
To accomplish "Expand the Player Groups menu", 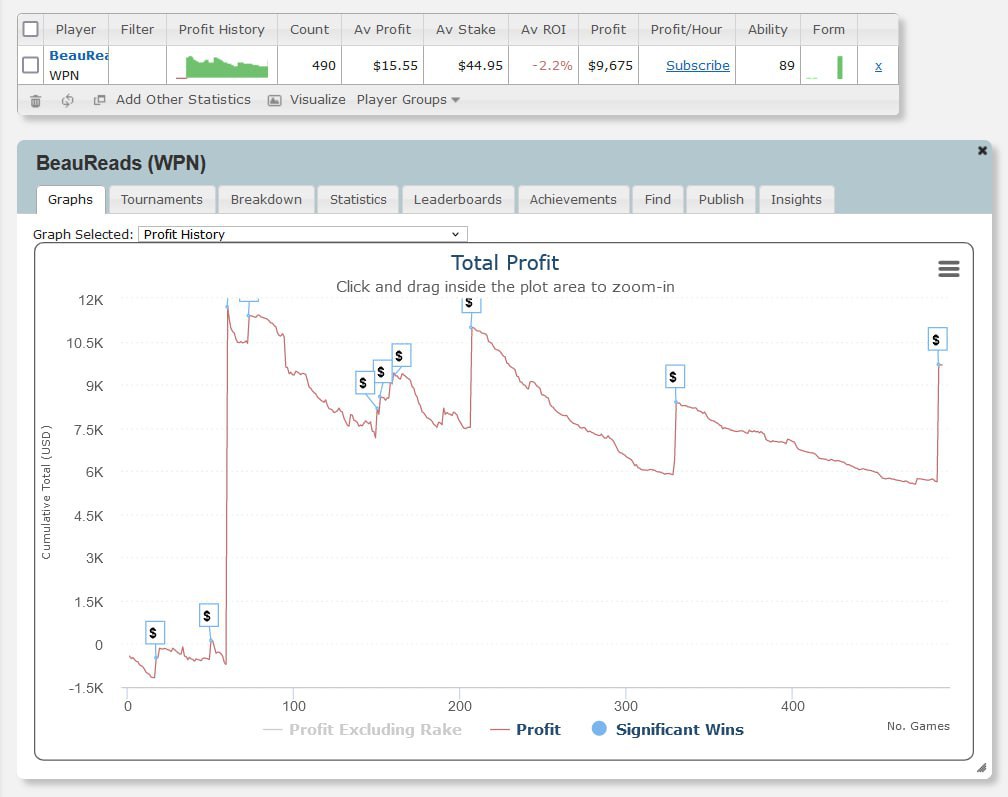I will pyautogui.click(x=408, y=100).
